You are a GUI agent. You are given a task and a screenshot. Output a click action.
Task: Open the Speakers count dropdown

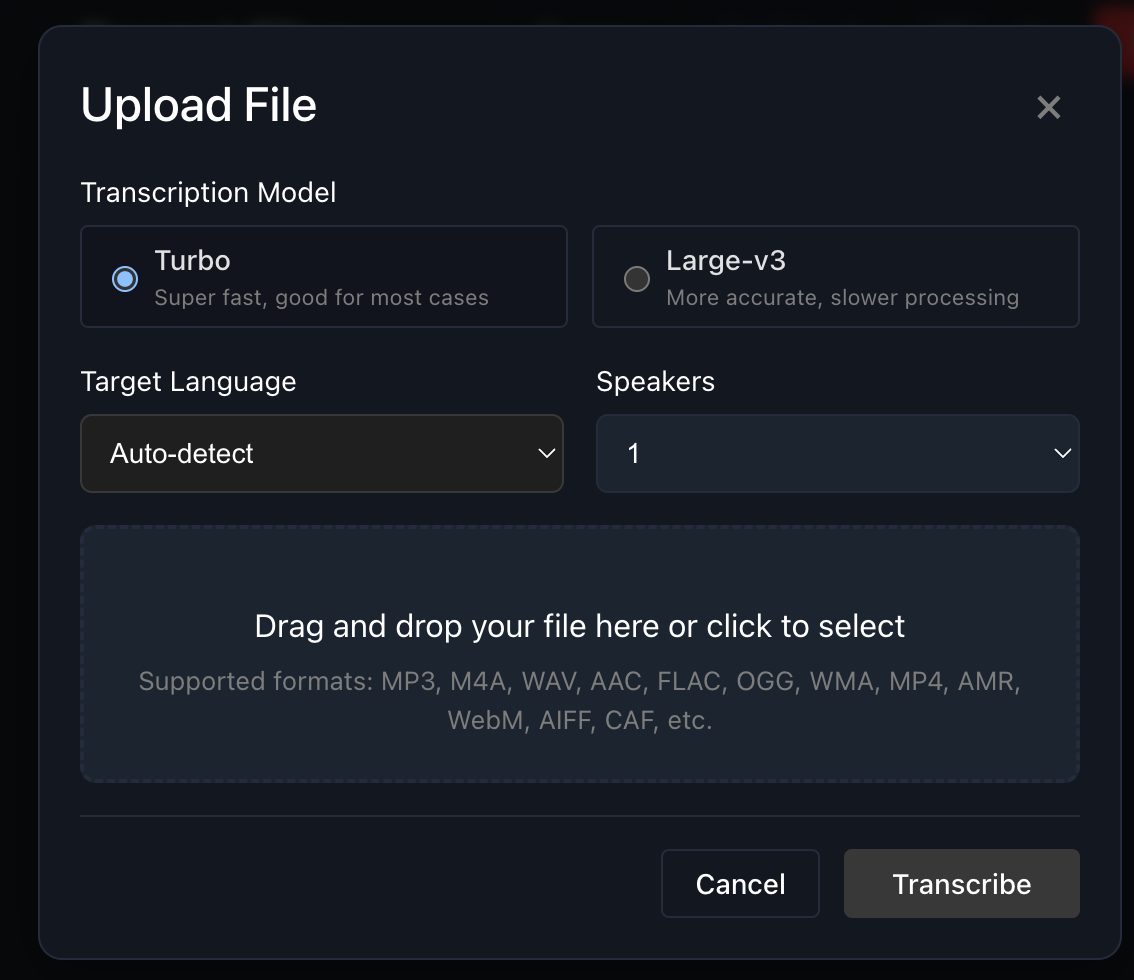[837, 454]
